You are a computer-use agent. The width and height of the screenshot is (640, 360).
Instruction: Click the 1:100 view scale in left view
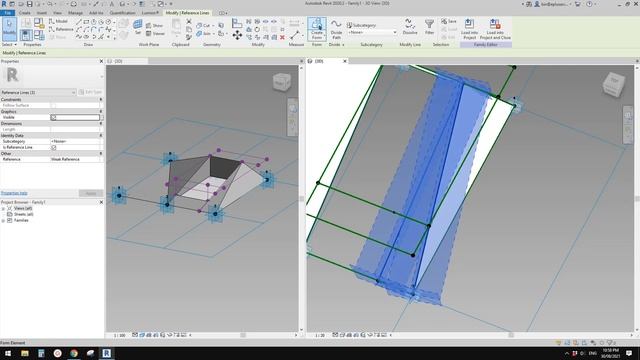coord(120,335)
